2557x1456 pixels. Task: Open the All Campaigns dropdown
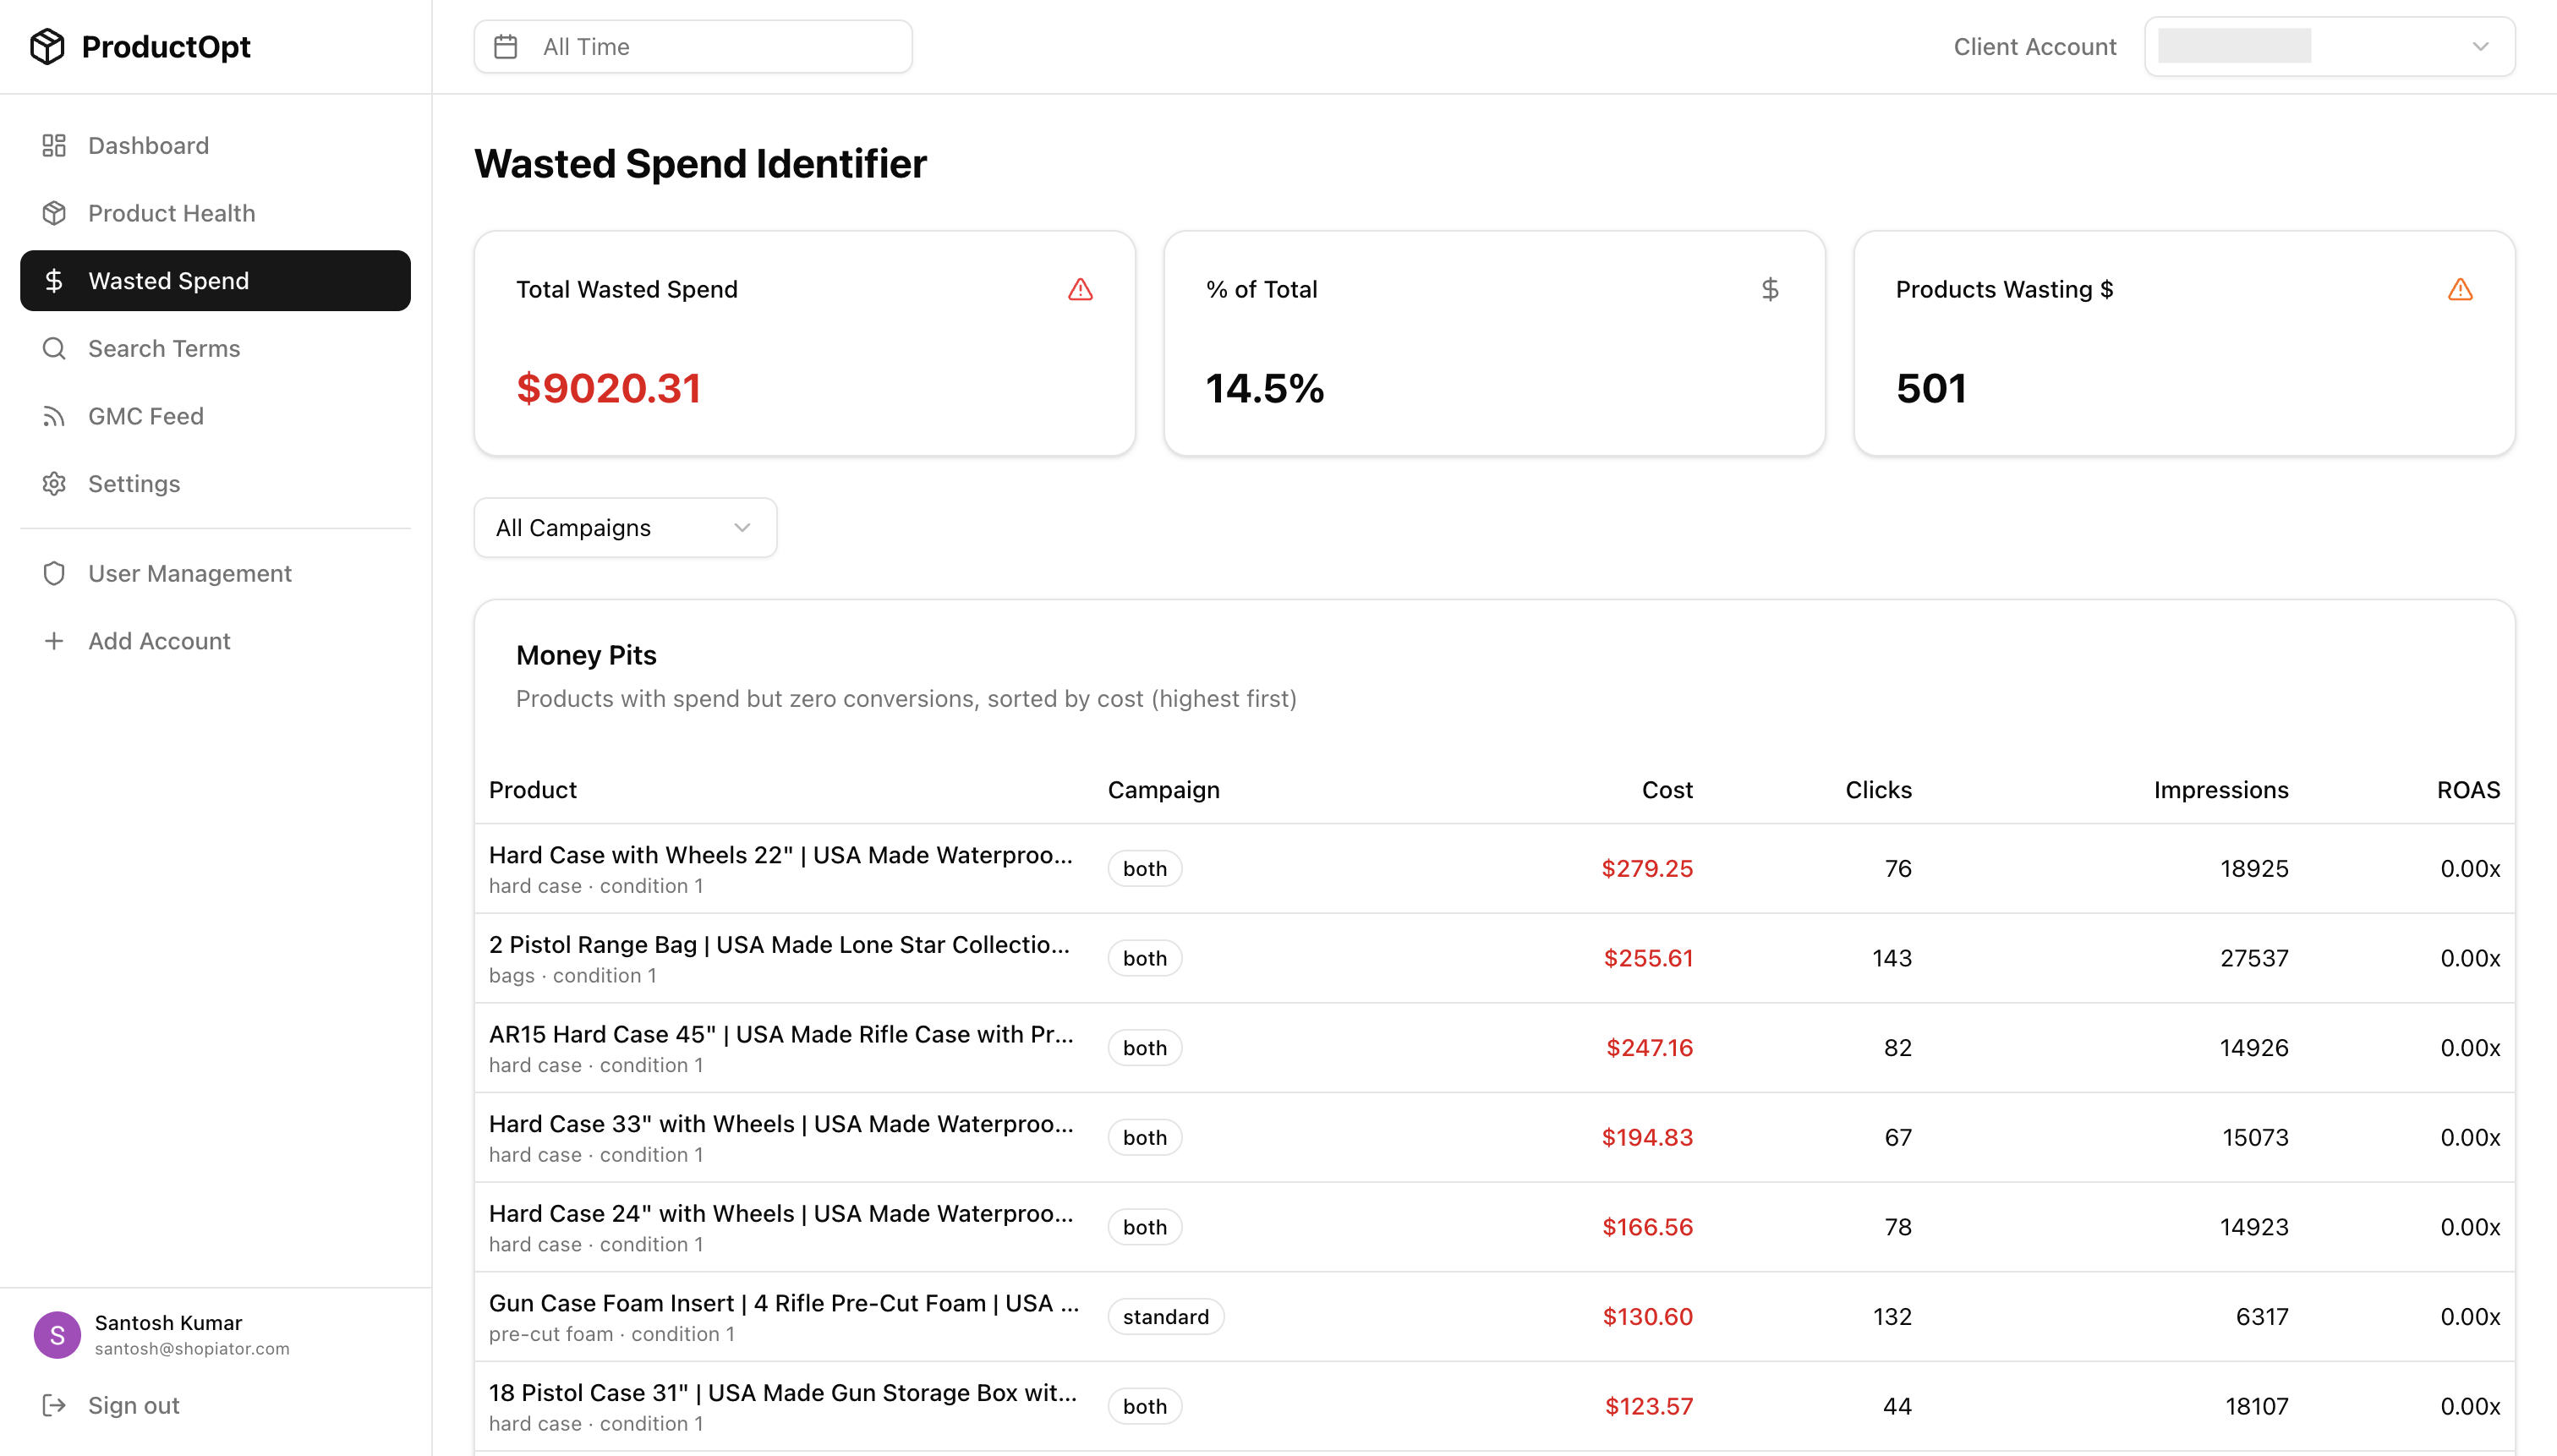(x=625, y=527)
